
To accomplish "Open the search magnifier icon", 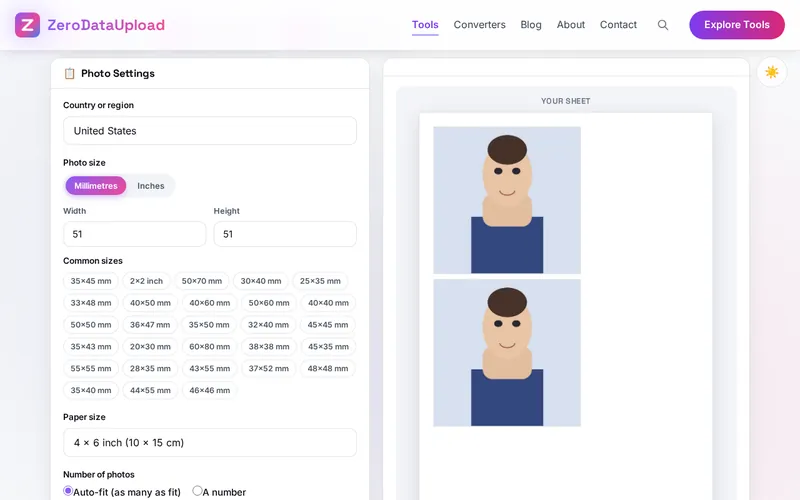I will (x=663, y=25).
